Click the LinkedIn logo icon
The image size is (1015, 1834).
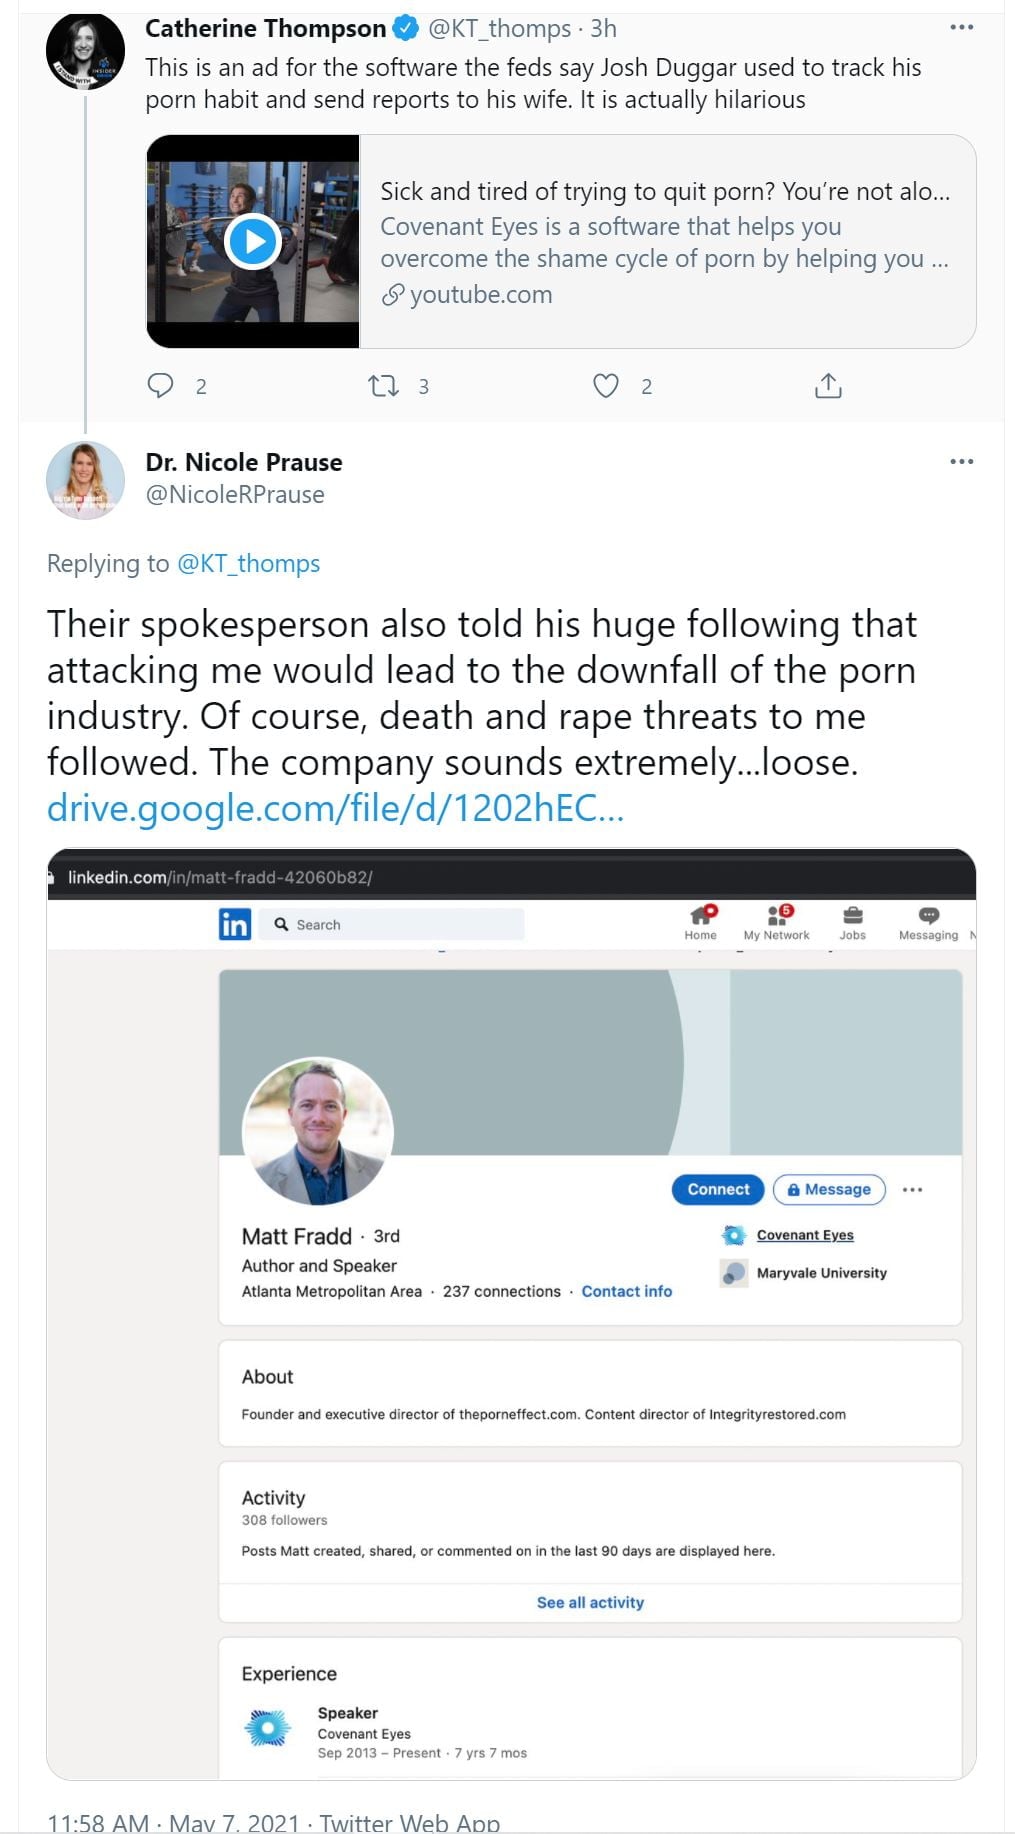[235, 924]
